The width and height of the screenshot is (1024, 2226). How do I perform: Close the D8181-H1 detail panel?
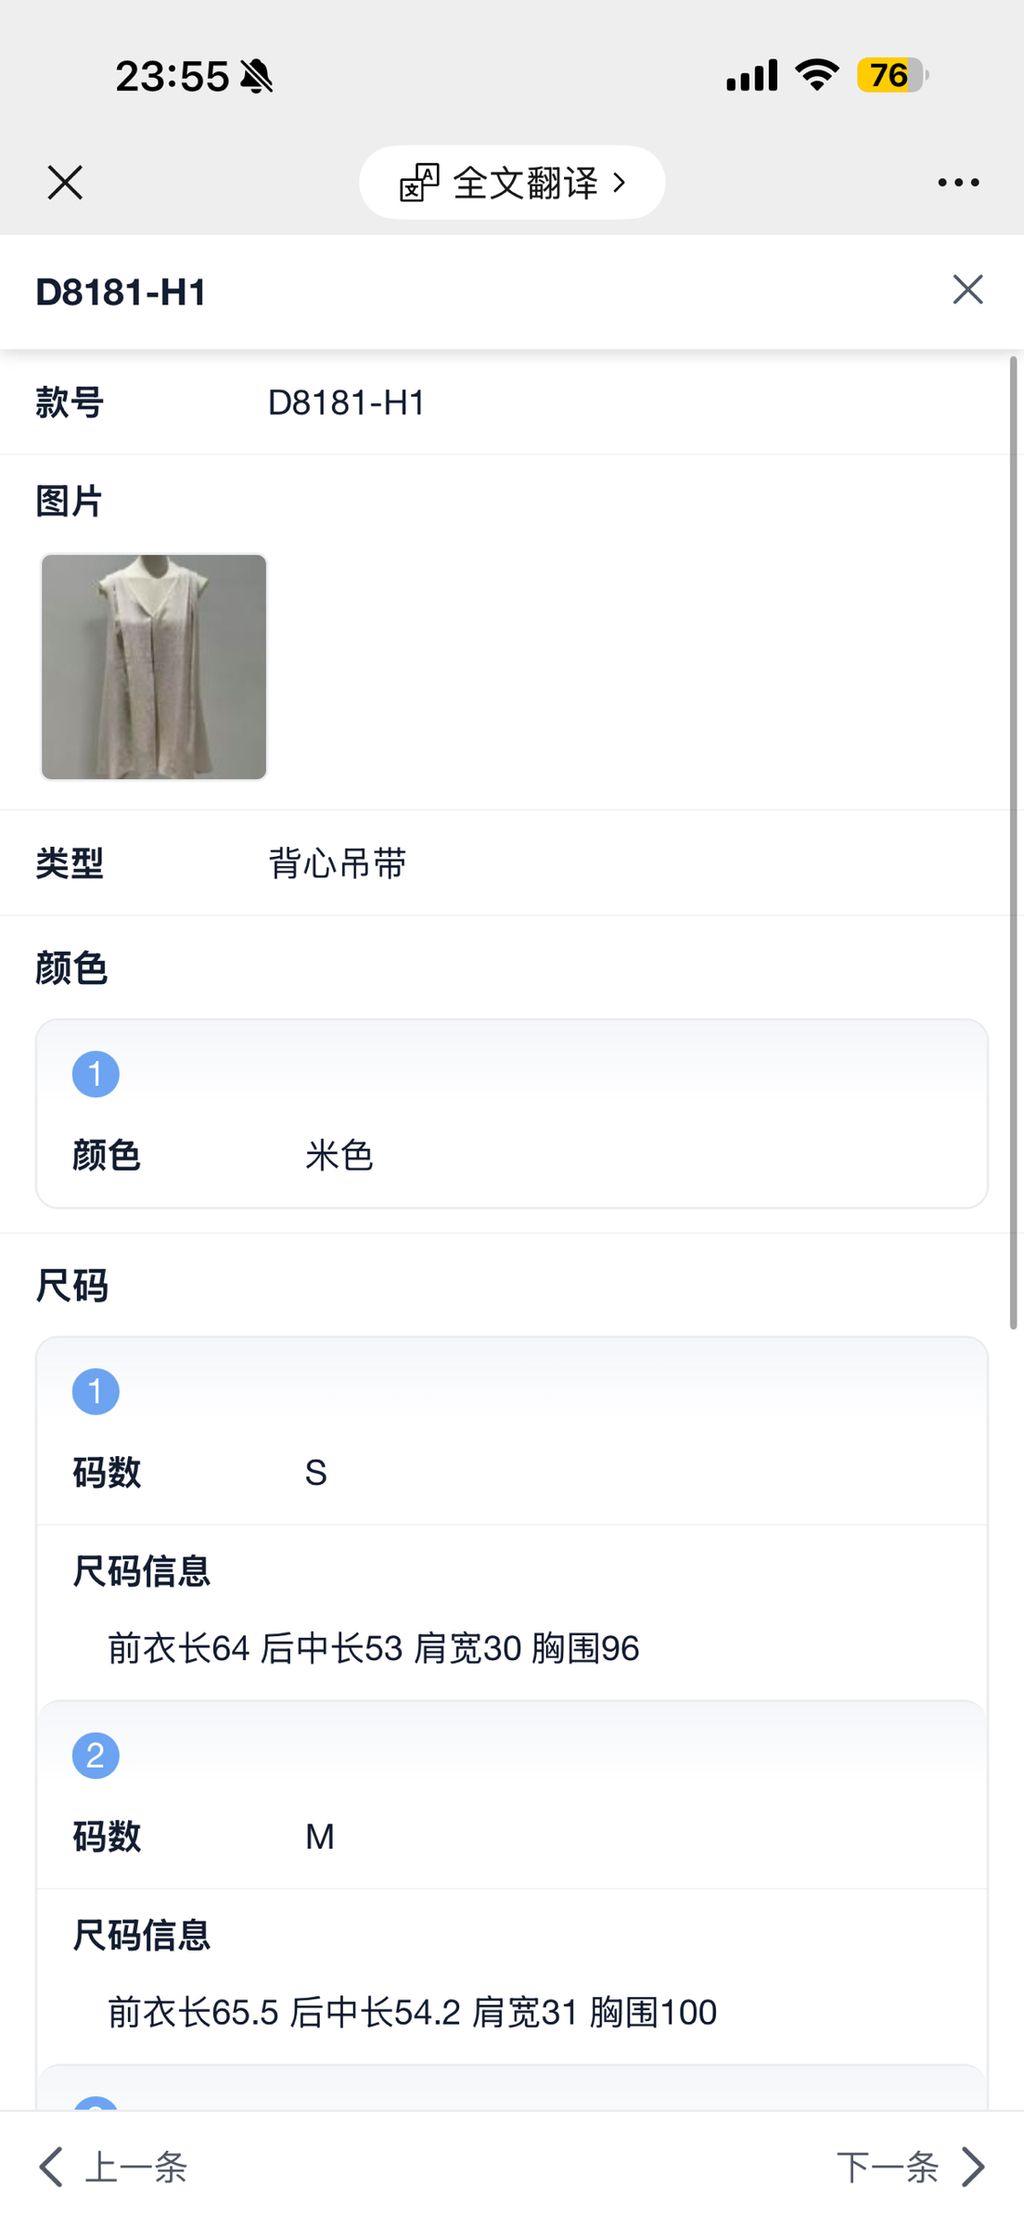click(967, 290)
